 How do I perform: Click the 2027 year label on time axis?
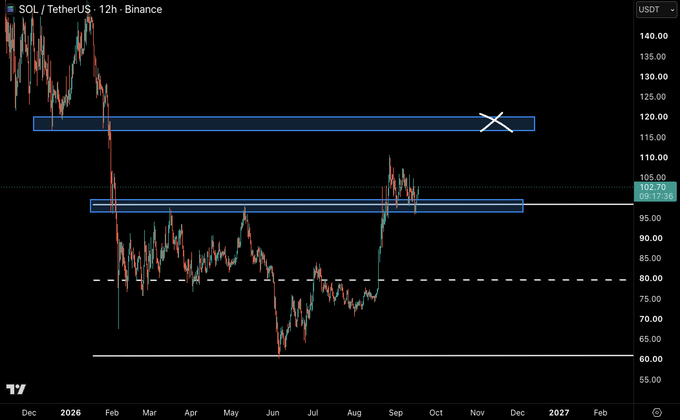(559, 413)
